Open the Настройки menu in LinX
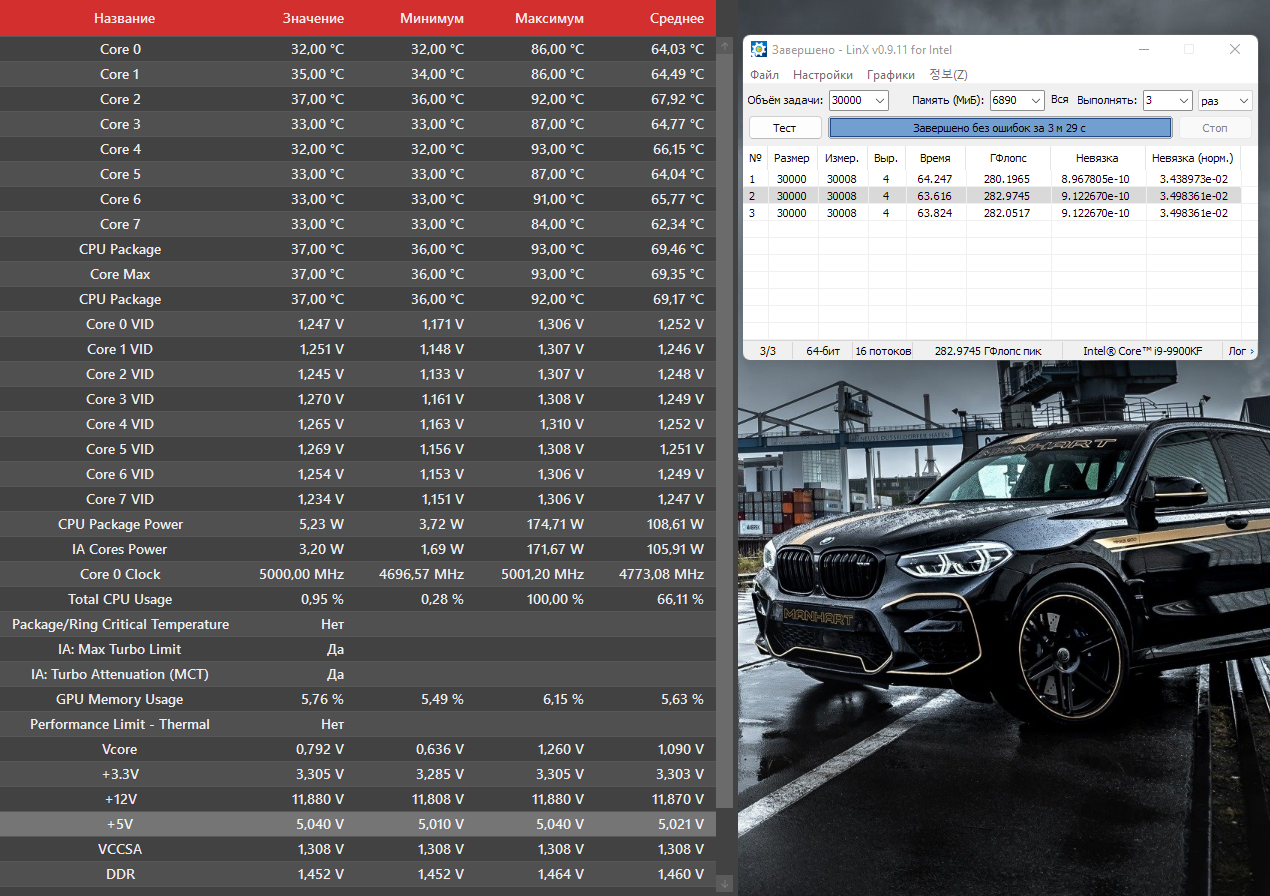Viewport: 1270px width, 896px height. (823, 75)
